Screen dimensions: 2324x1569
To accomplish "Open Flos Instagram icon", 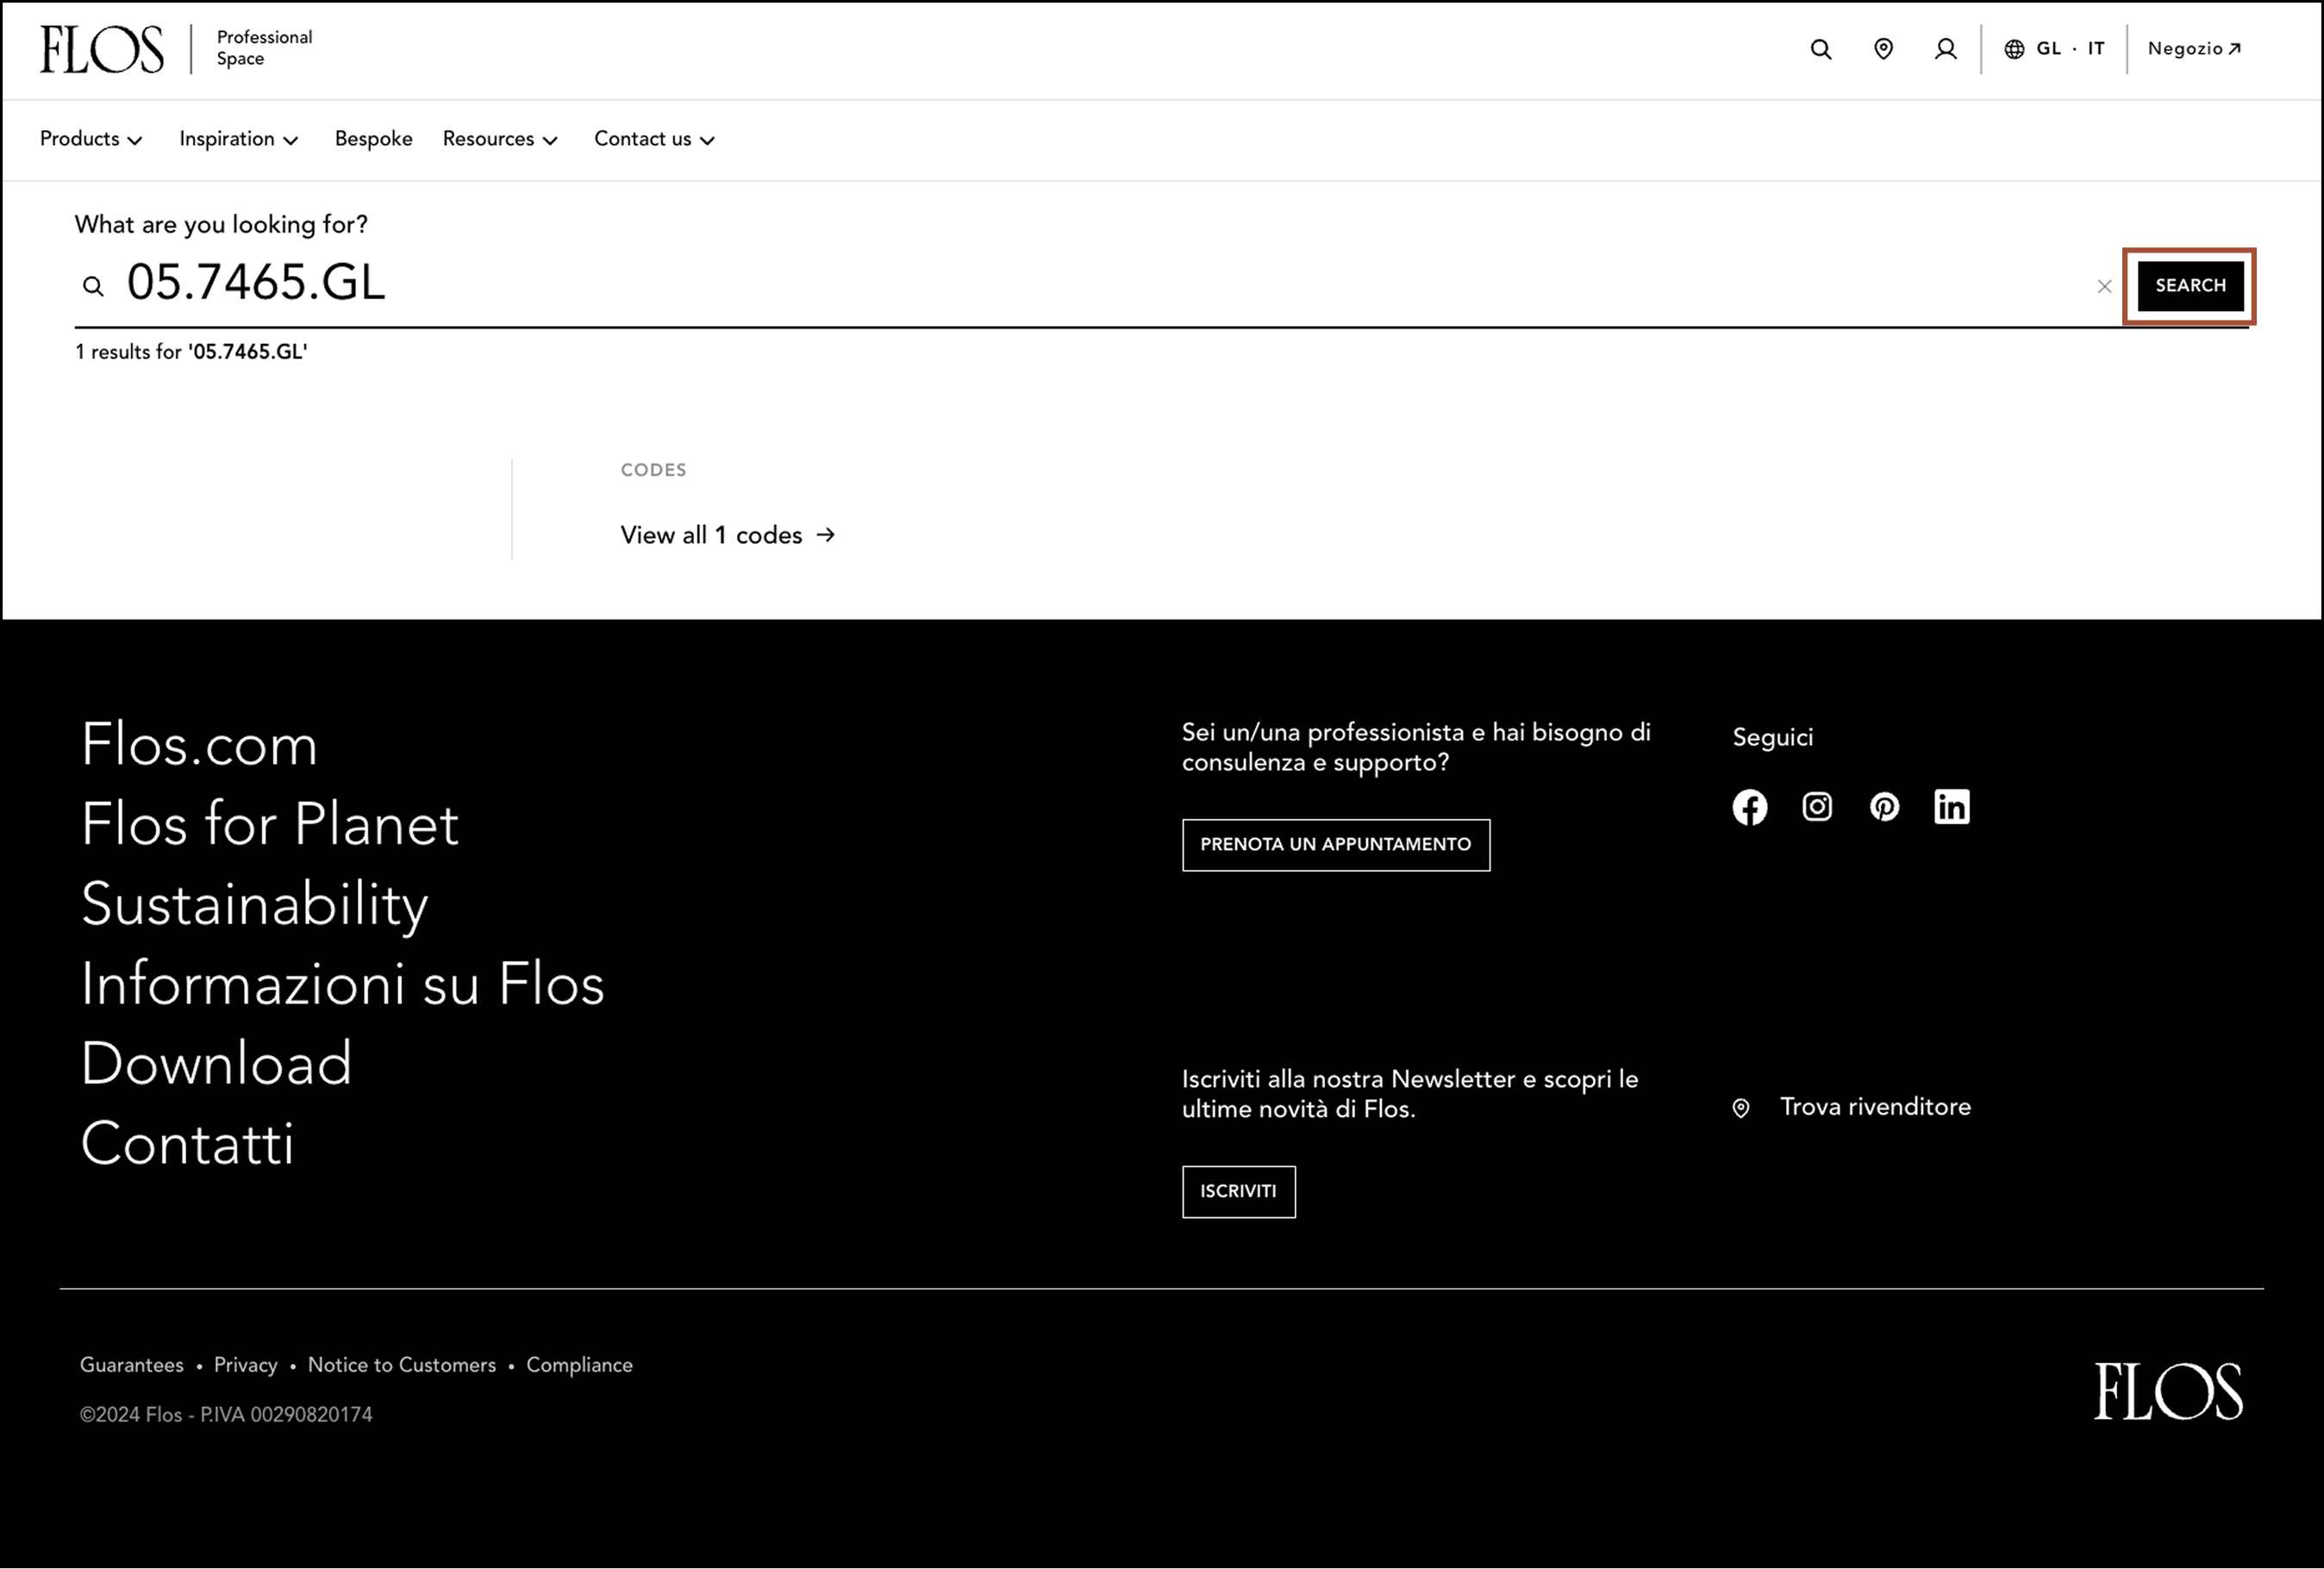I will point(1817,807).
